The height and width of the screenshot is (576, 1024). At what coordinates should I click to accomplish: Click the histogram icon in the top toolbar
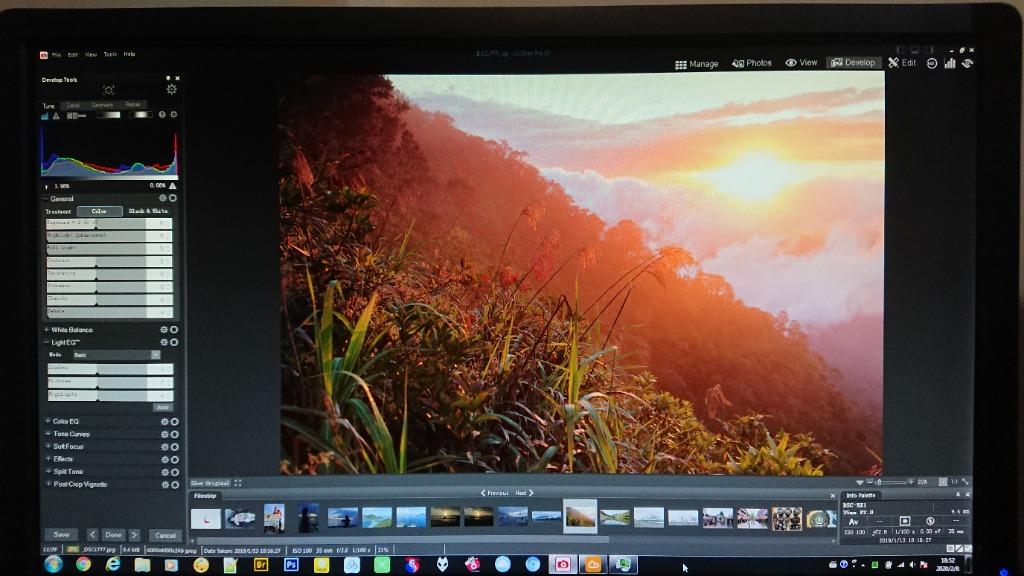click(950, 63)
